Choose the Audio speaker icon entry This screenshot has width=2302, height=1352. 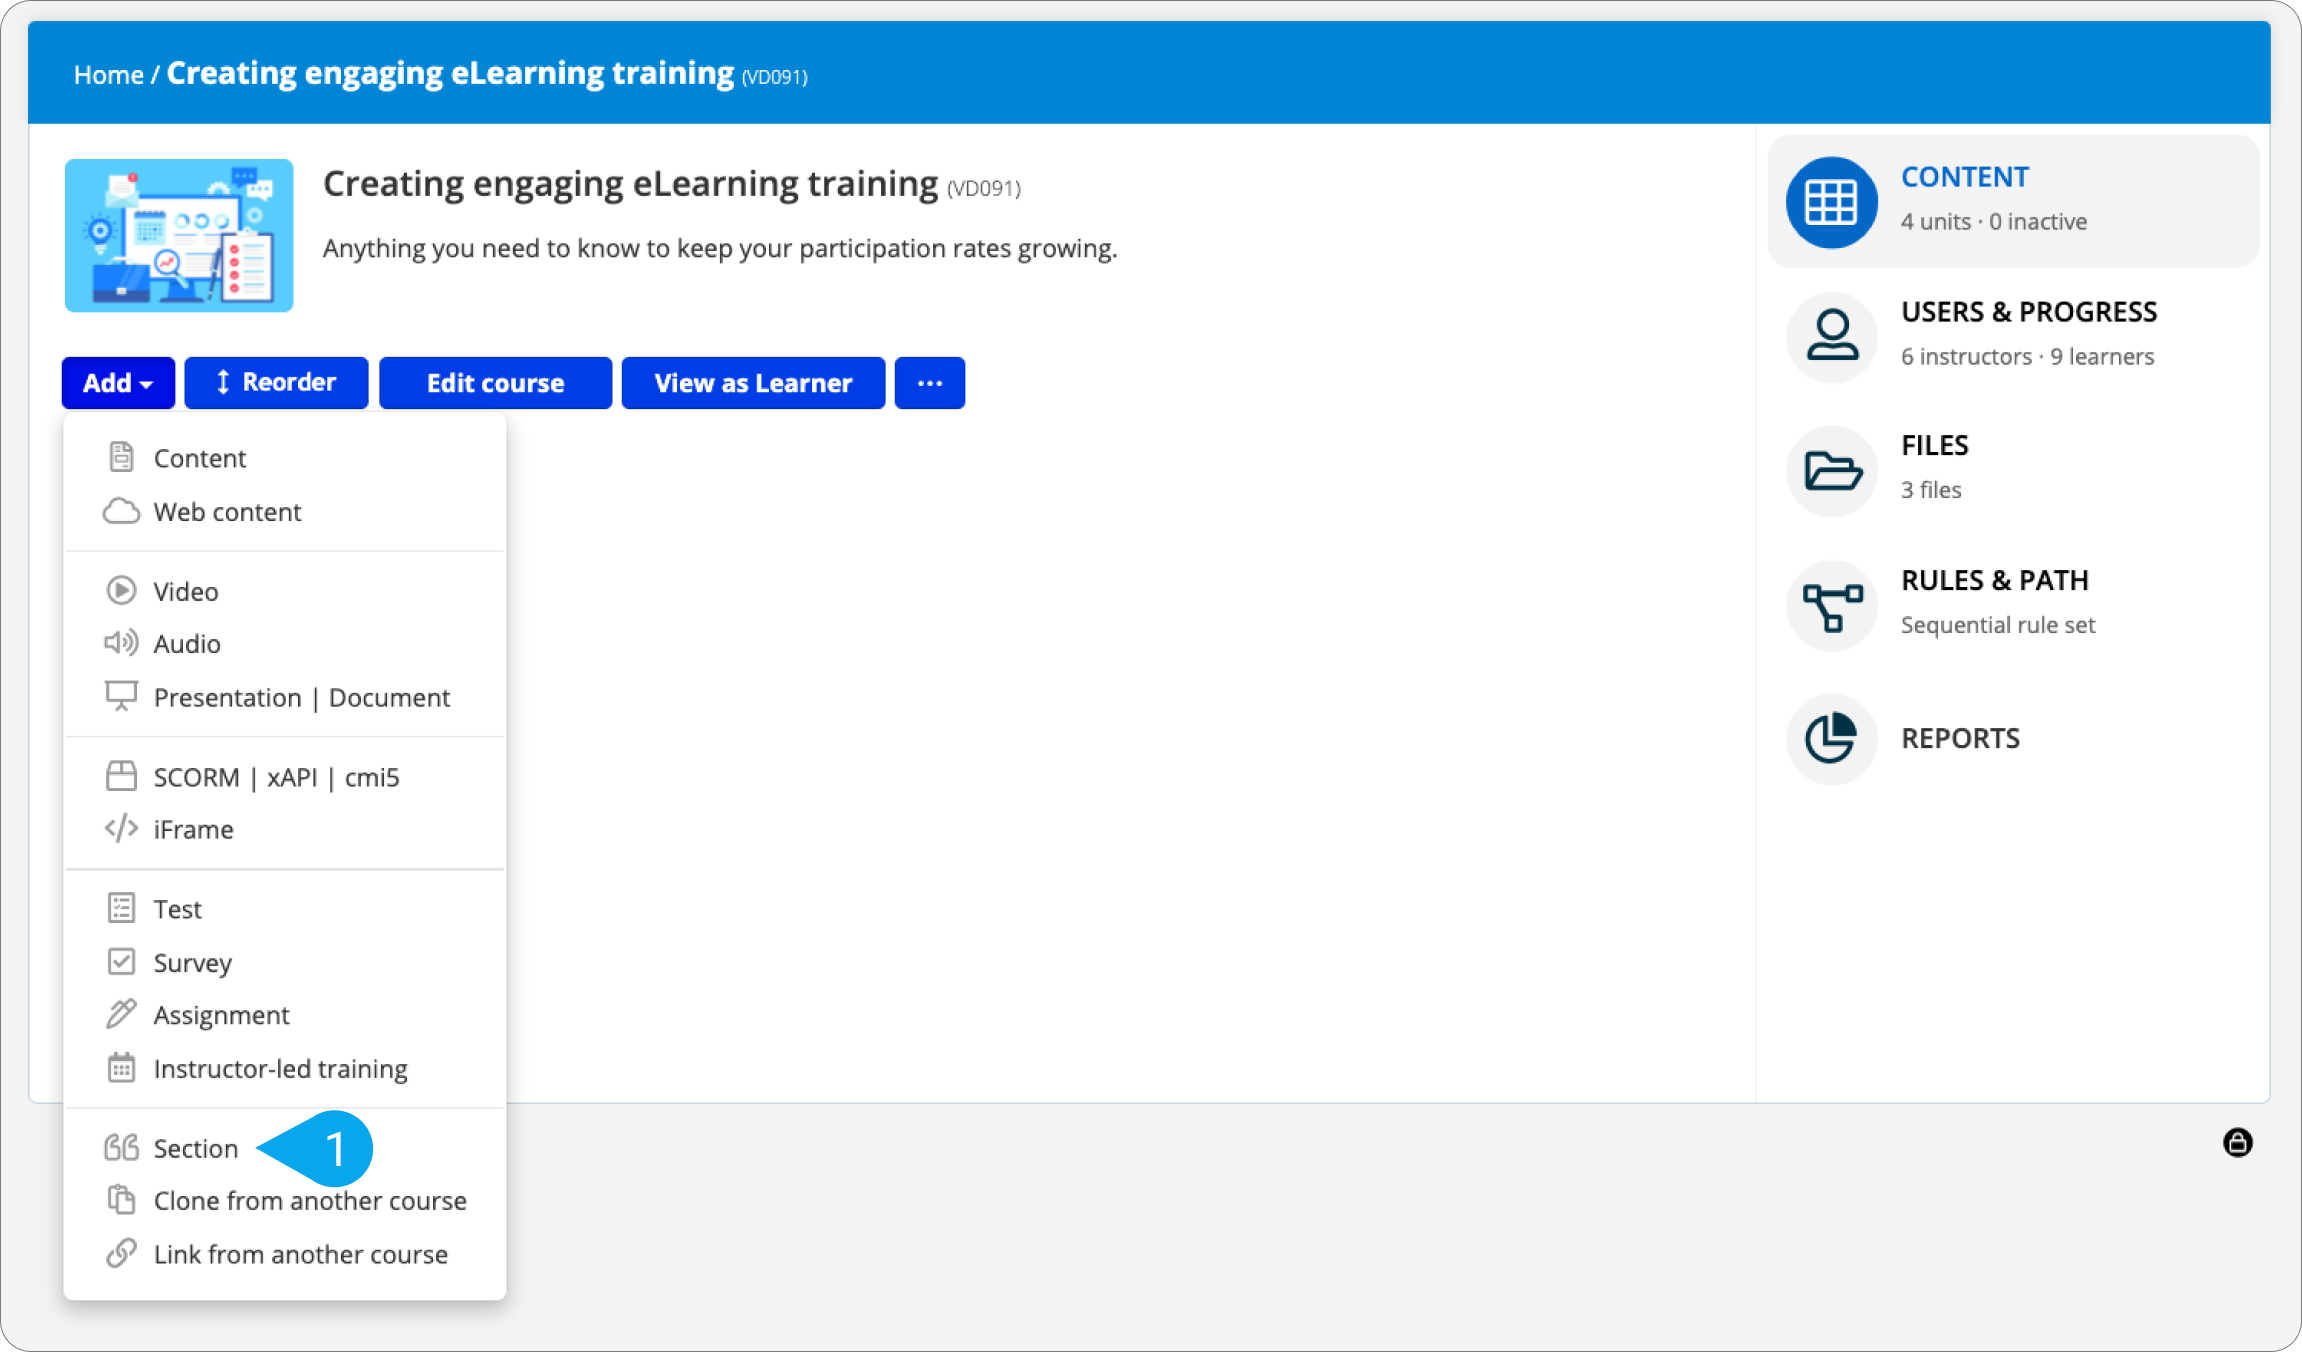click(121, 643)
